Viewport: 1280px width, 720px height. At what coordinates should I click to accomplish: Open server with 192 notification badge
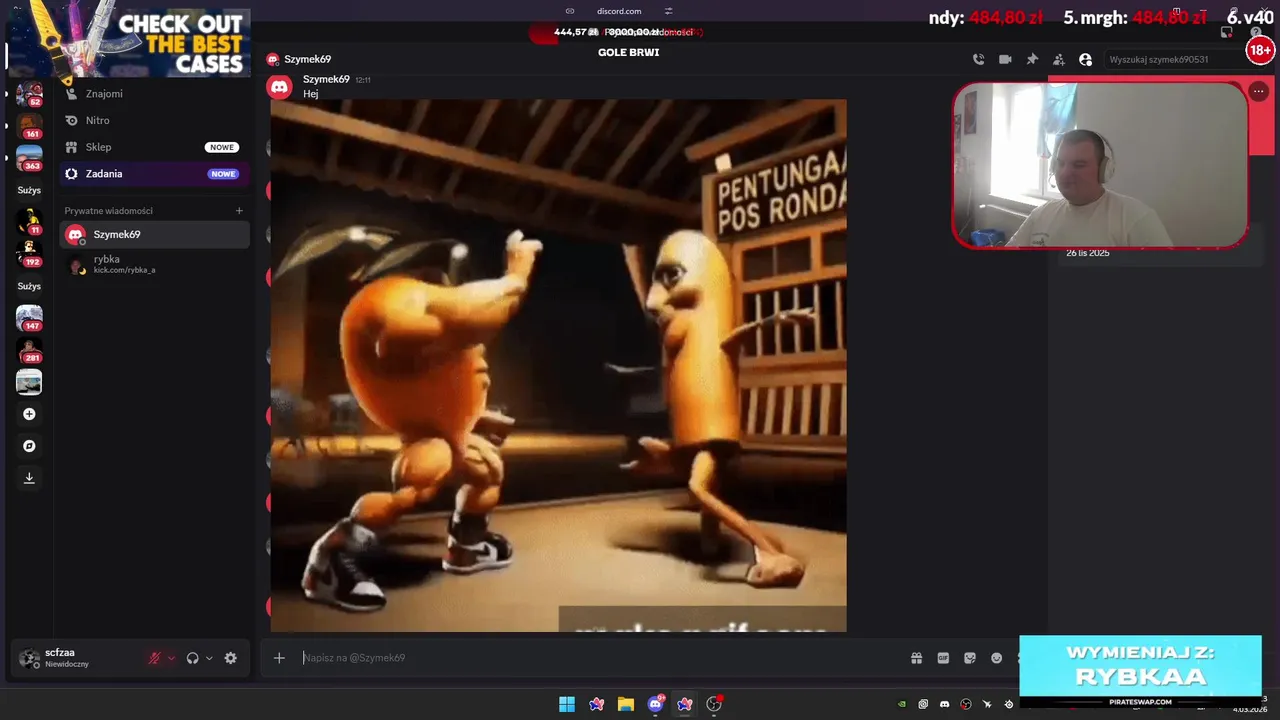[x=29, y=254]
